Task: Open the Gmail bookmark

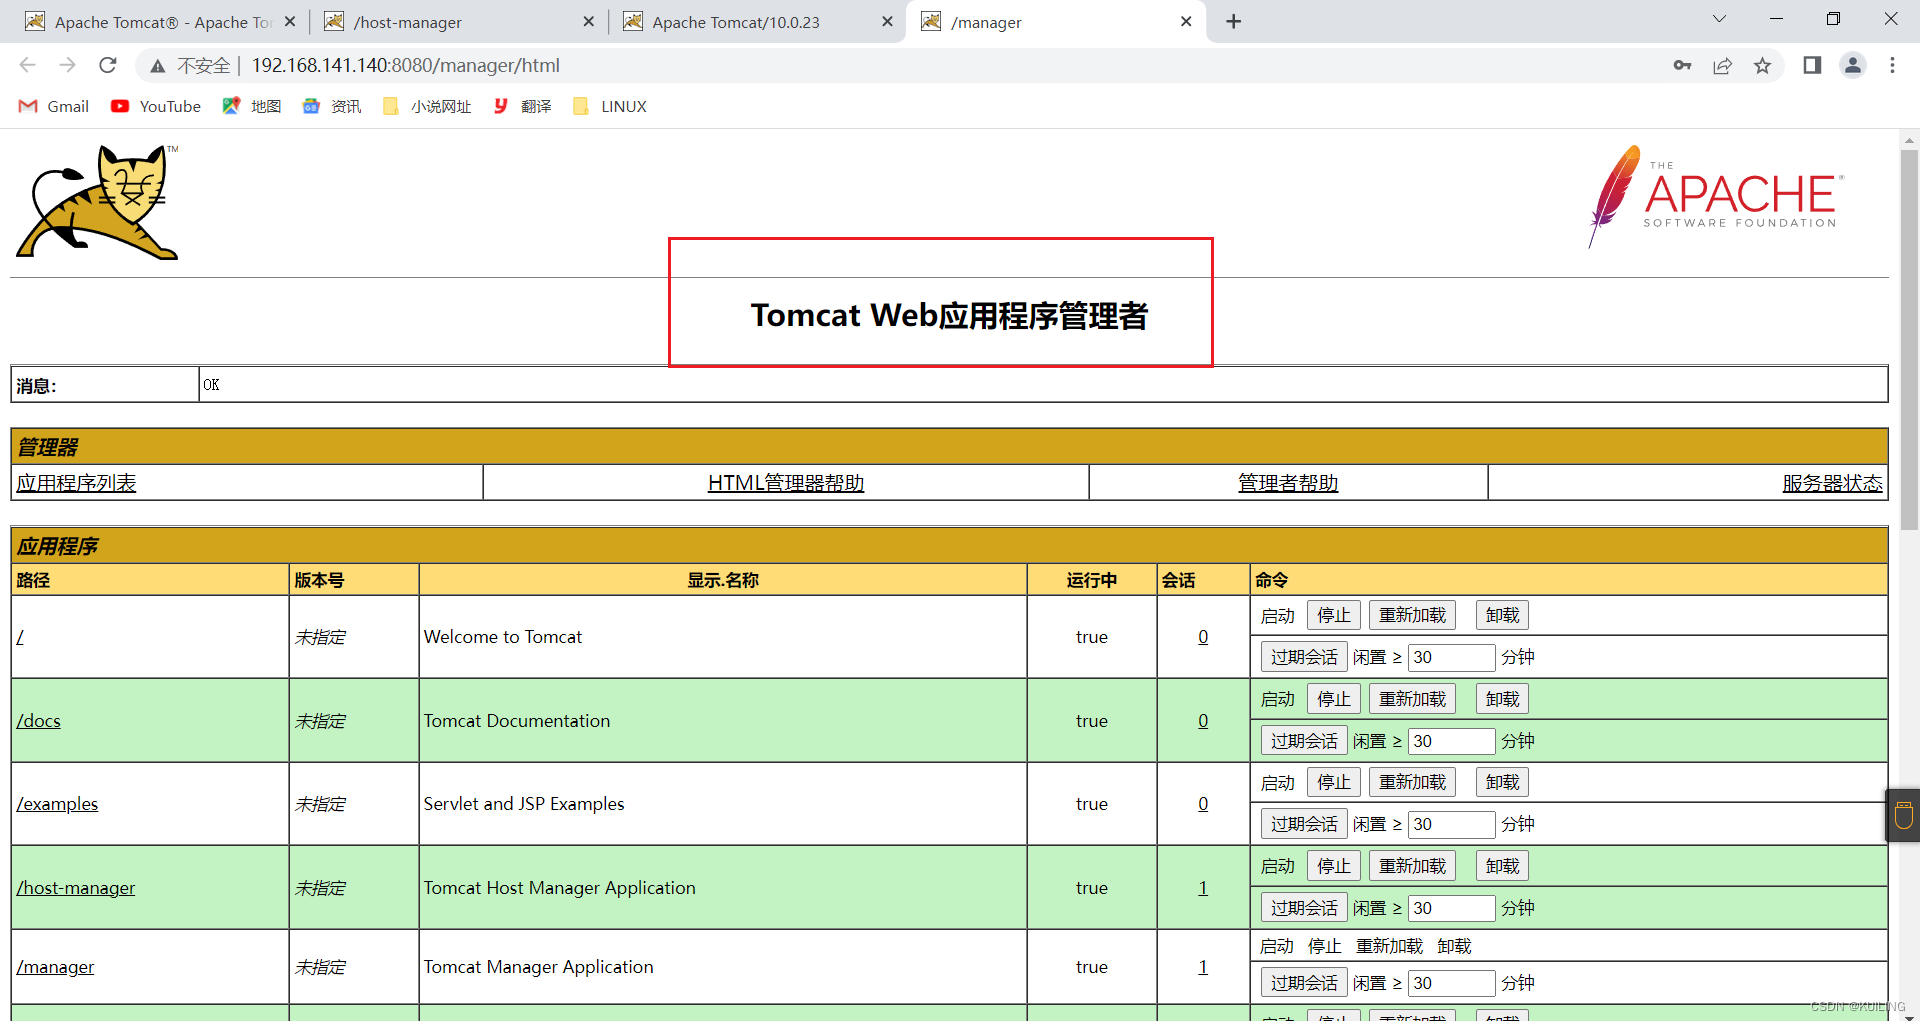Action: 54,106
